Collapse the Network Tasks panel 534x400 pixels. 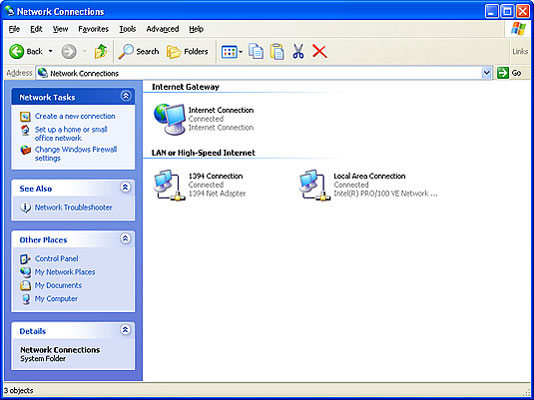point(126,96)
